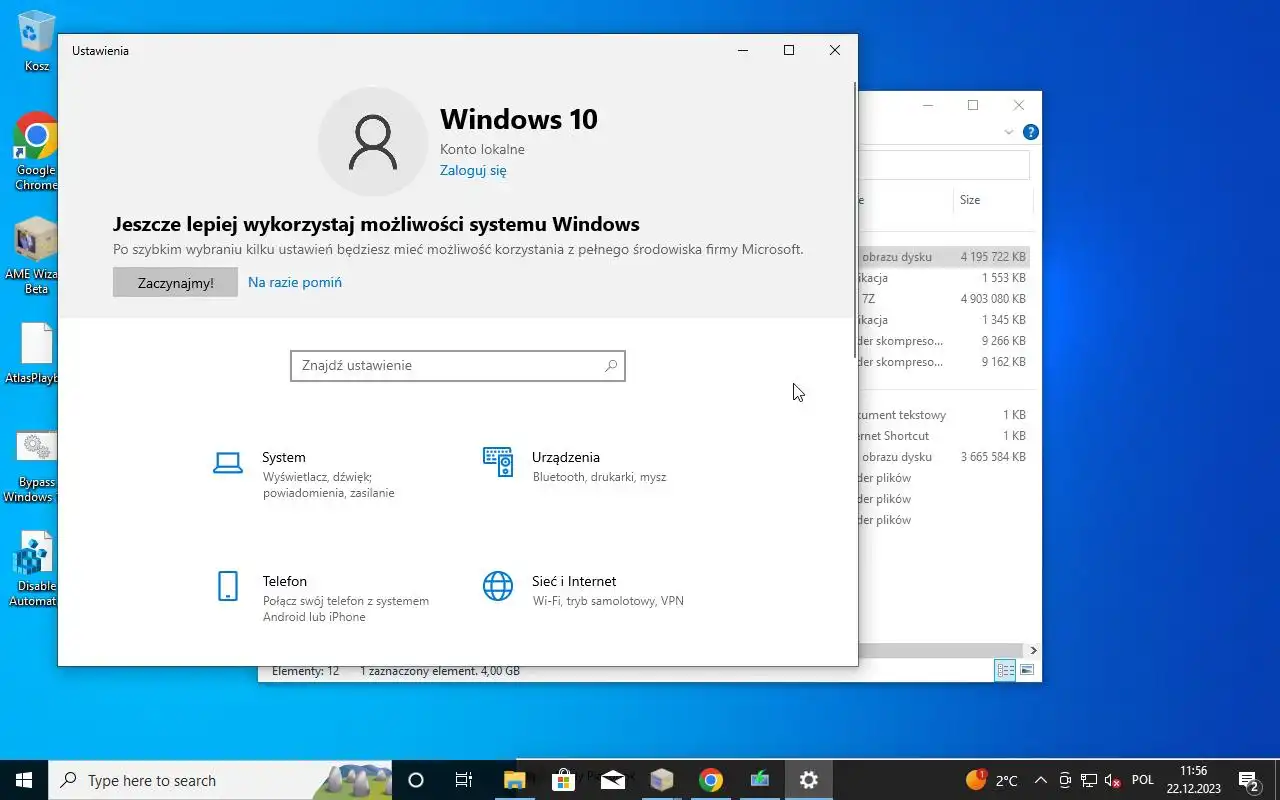Open the Windows Start menu

[24, 780]
